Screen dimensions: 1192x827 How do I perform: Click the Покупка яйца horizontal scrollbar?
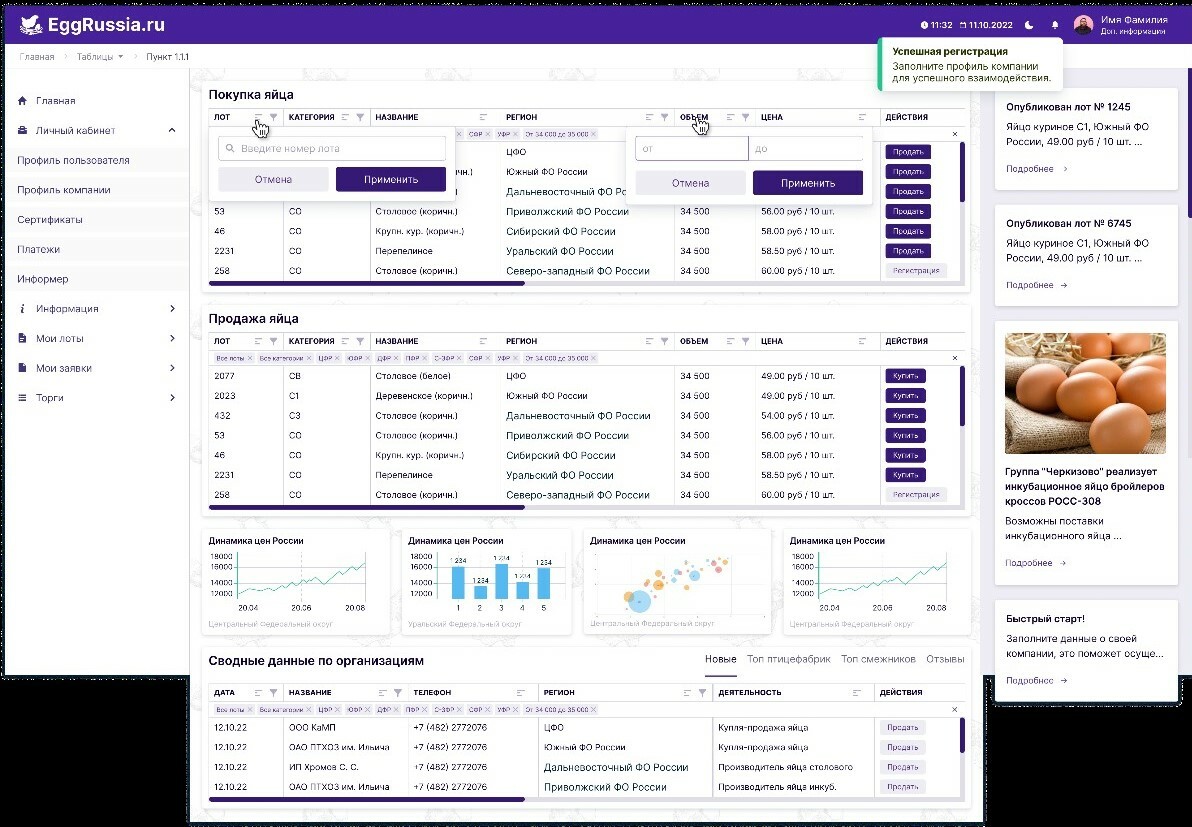(x=366, y=284)
